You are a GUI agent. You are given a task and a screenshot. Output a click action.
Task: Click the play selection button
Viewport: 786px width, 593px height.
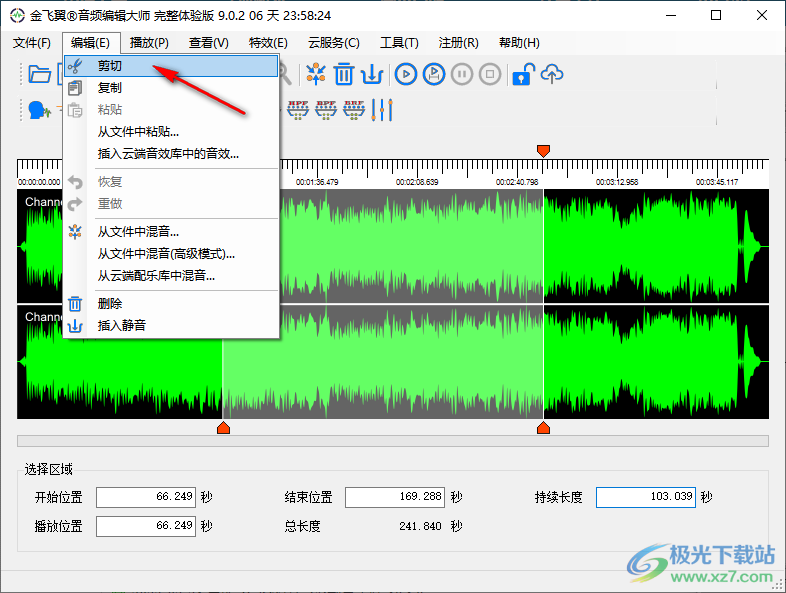[x=434, y=74]
